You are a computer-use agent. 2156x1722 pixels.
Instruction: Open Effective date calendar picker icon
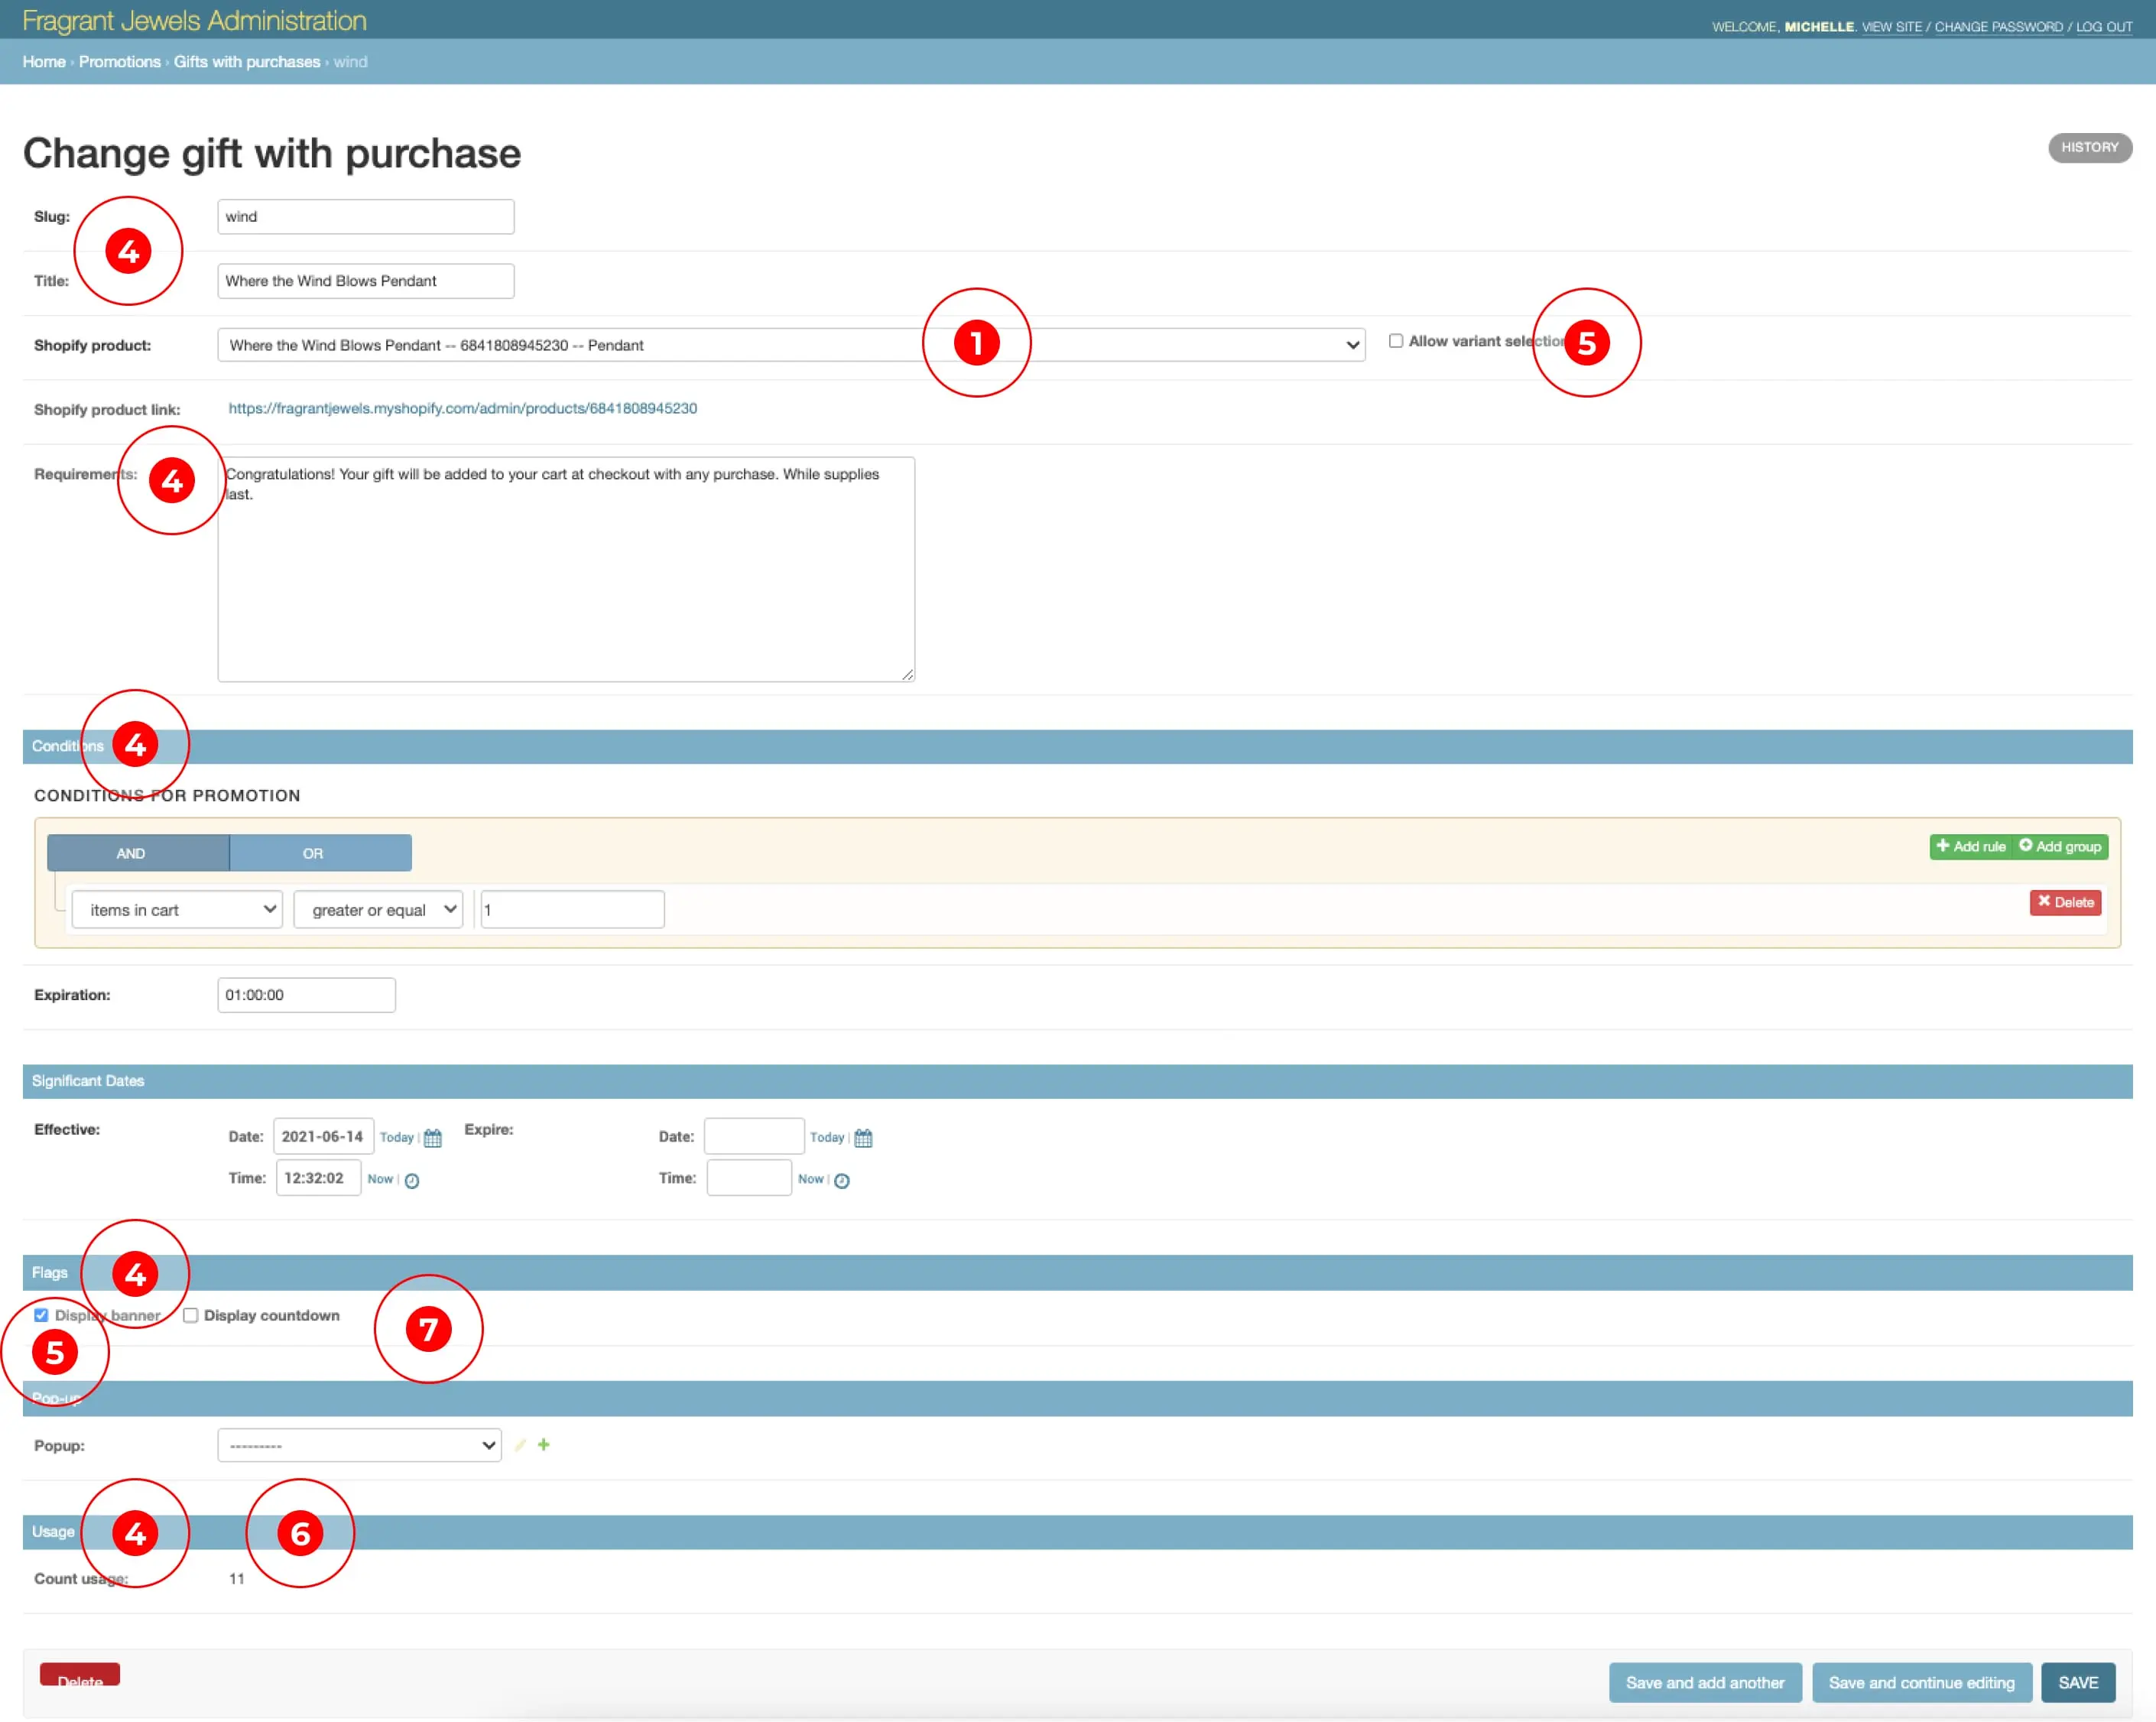click(x=432, y=1138)
